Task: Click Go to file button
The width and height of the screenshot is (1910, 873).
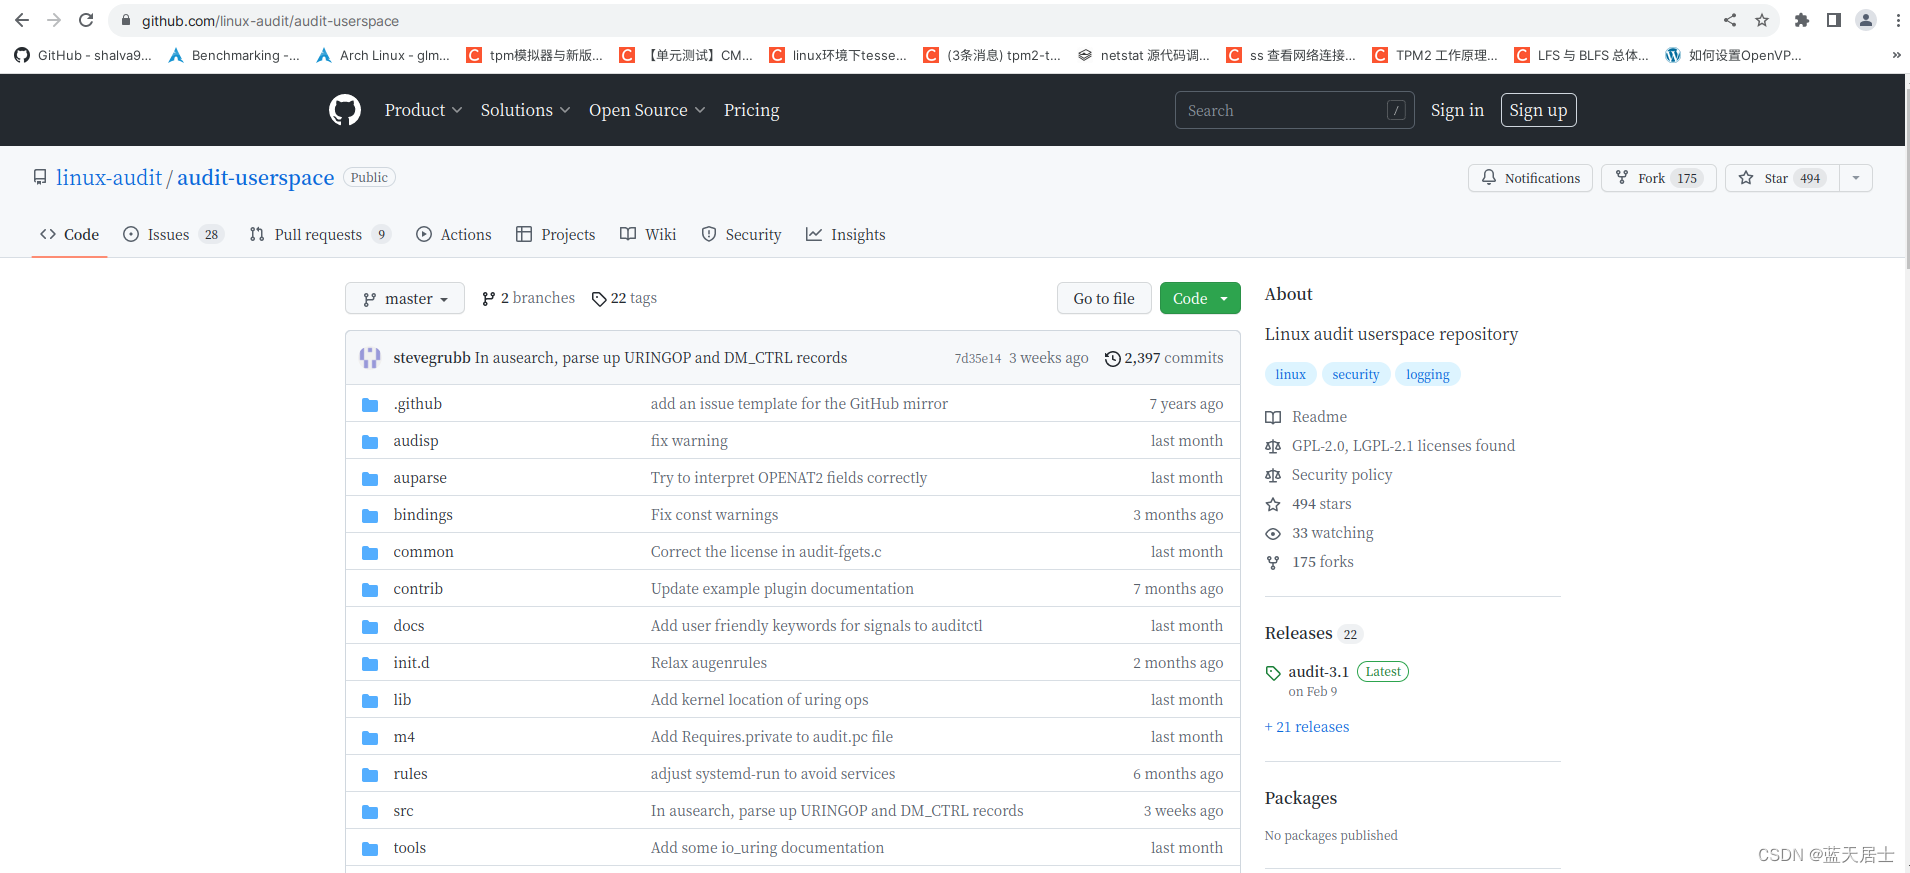Action: pyautogui.click(x=1104, y=298)
